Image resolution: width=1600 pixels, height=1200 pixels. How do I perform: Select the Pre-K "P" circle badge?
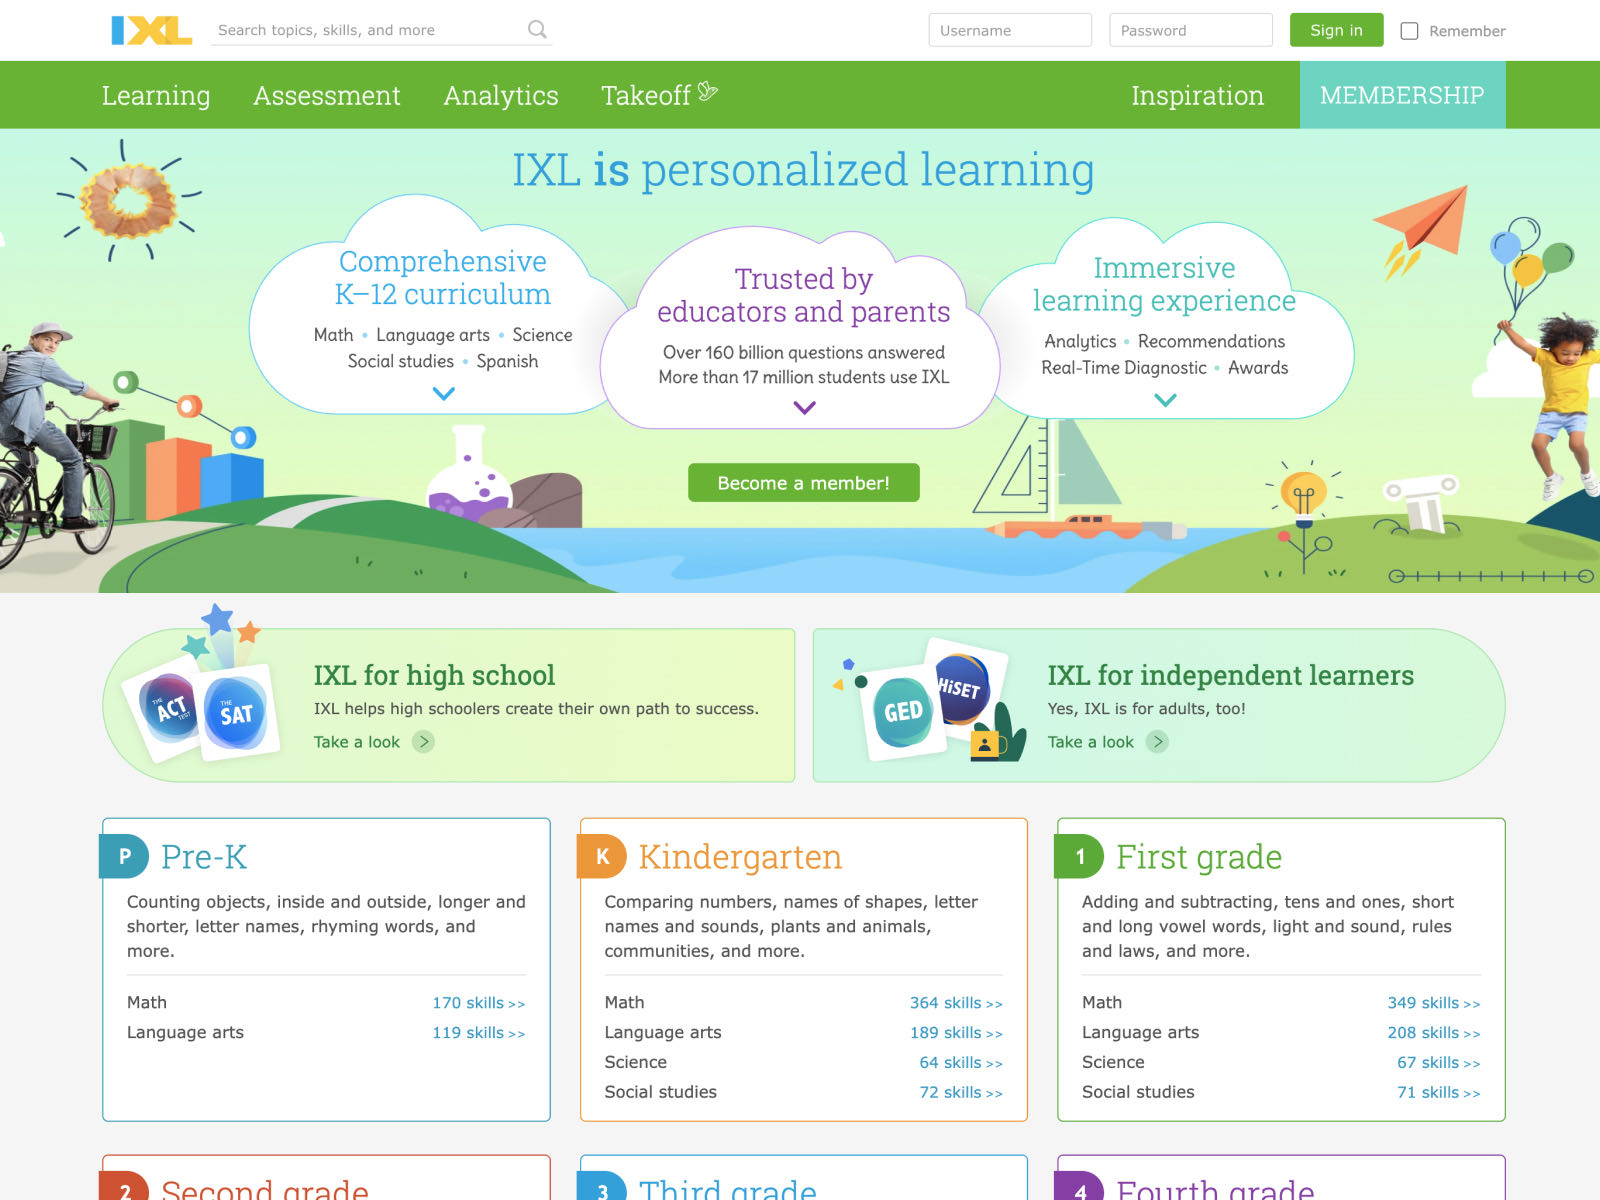point(124,857)
